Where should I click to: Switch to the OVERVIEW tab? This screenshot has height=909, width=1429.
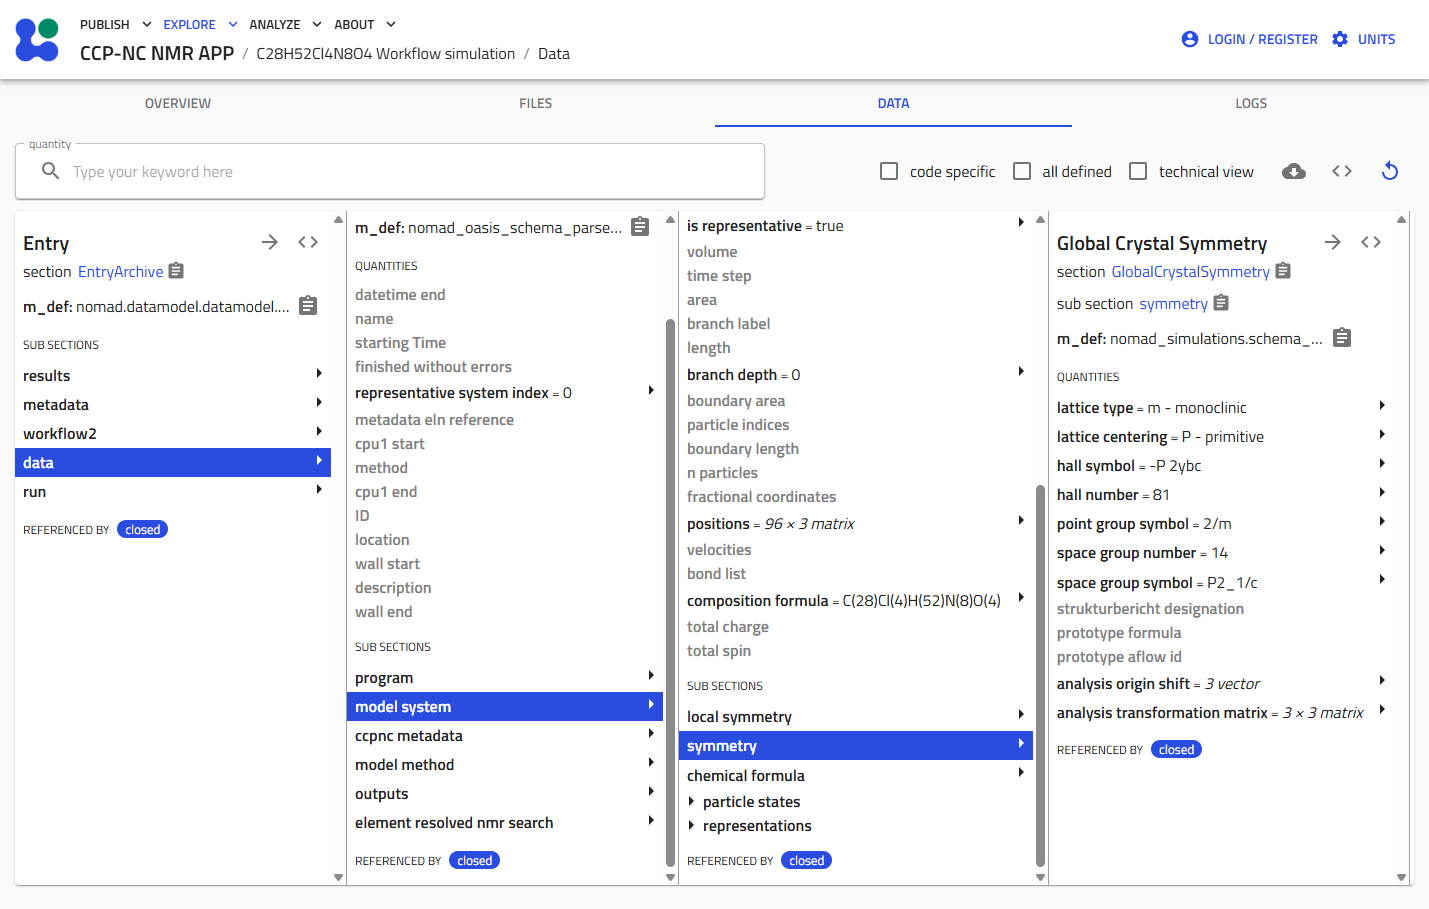(x=178, y=103)
